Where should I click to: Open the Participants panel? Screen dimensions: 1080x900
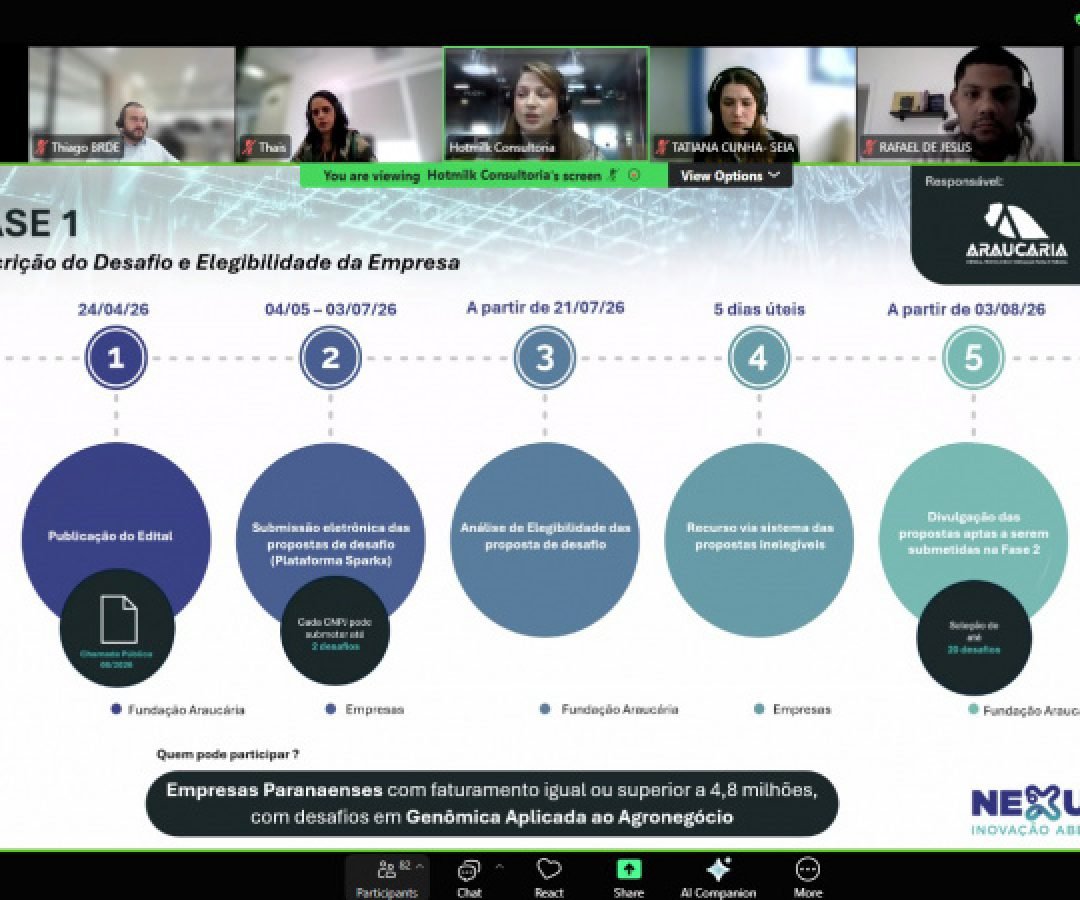(x=386, y=877)
